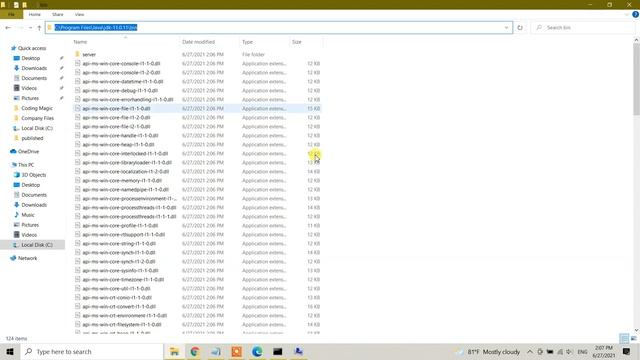Screen dimensions: 640x360
Task: Open the View ribbon tab
Action: click(x=79, y=14)
